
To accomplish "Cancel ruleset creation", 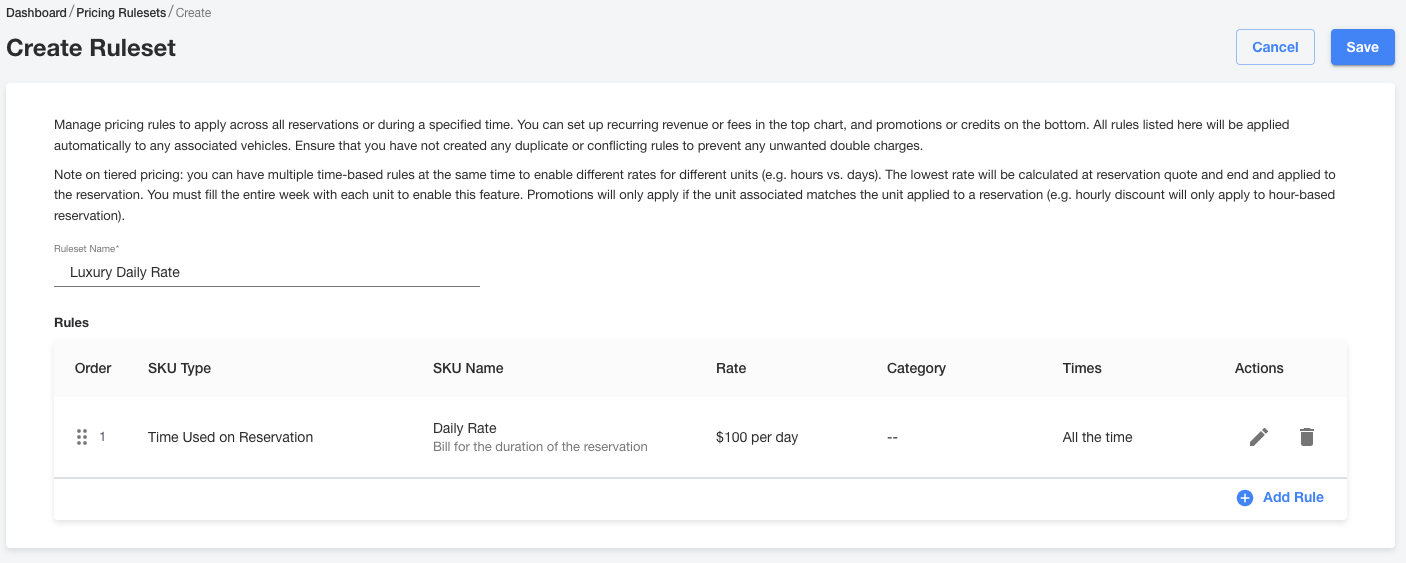I will pos(1275,47).
